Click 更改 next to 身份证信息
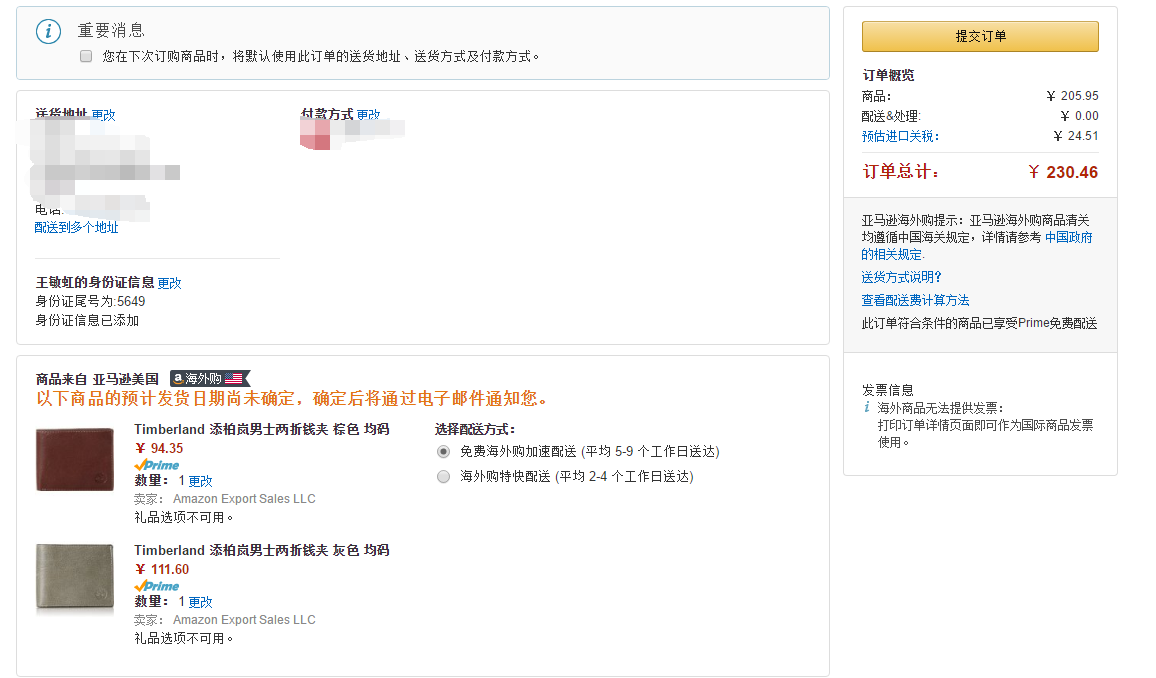 pyautogui.click(x=170, y=283)
